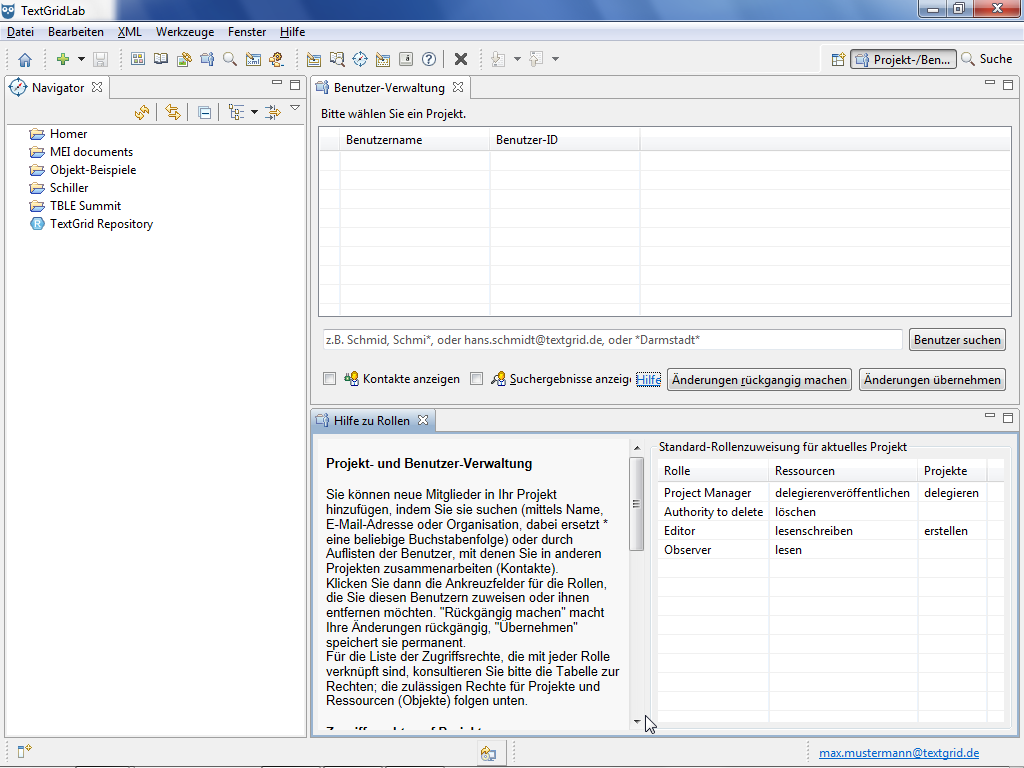Refresh the Navigator view
This screenshot has width=1024, height=768.
[142, 113]
